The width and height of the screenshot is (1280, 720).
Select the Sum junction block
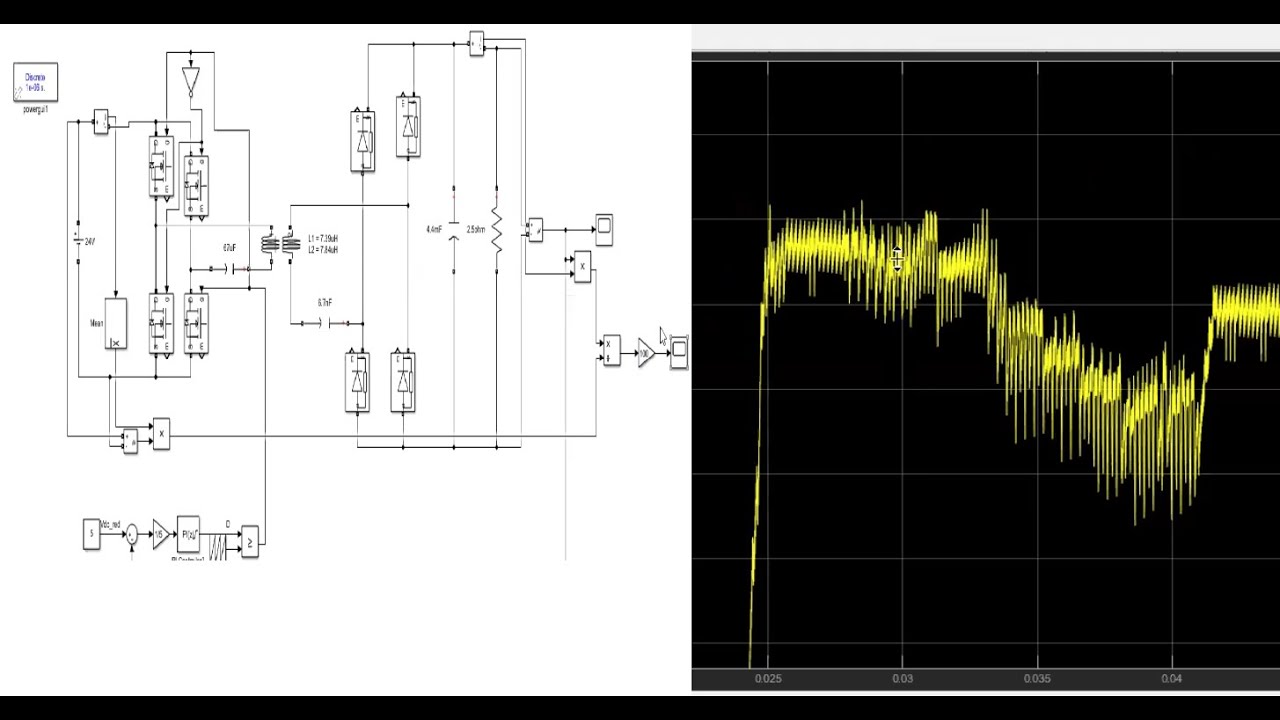coord(131,535)
